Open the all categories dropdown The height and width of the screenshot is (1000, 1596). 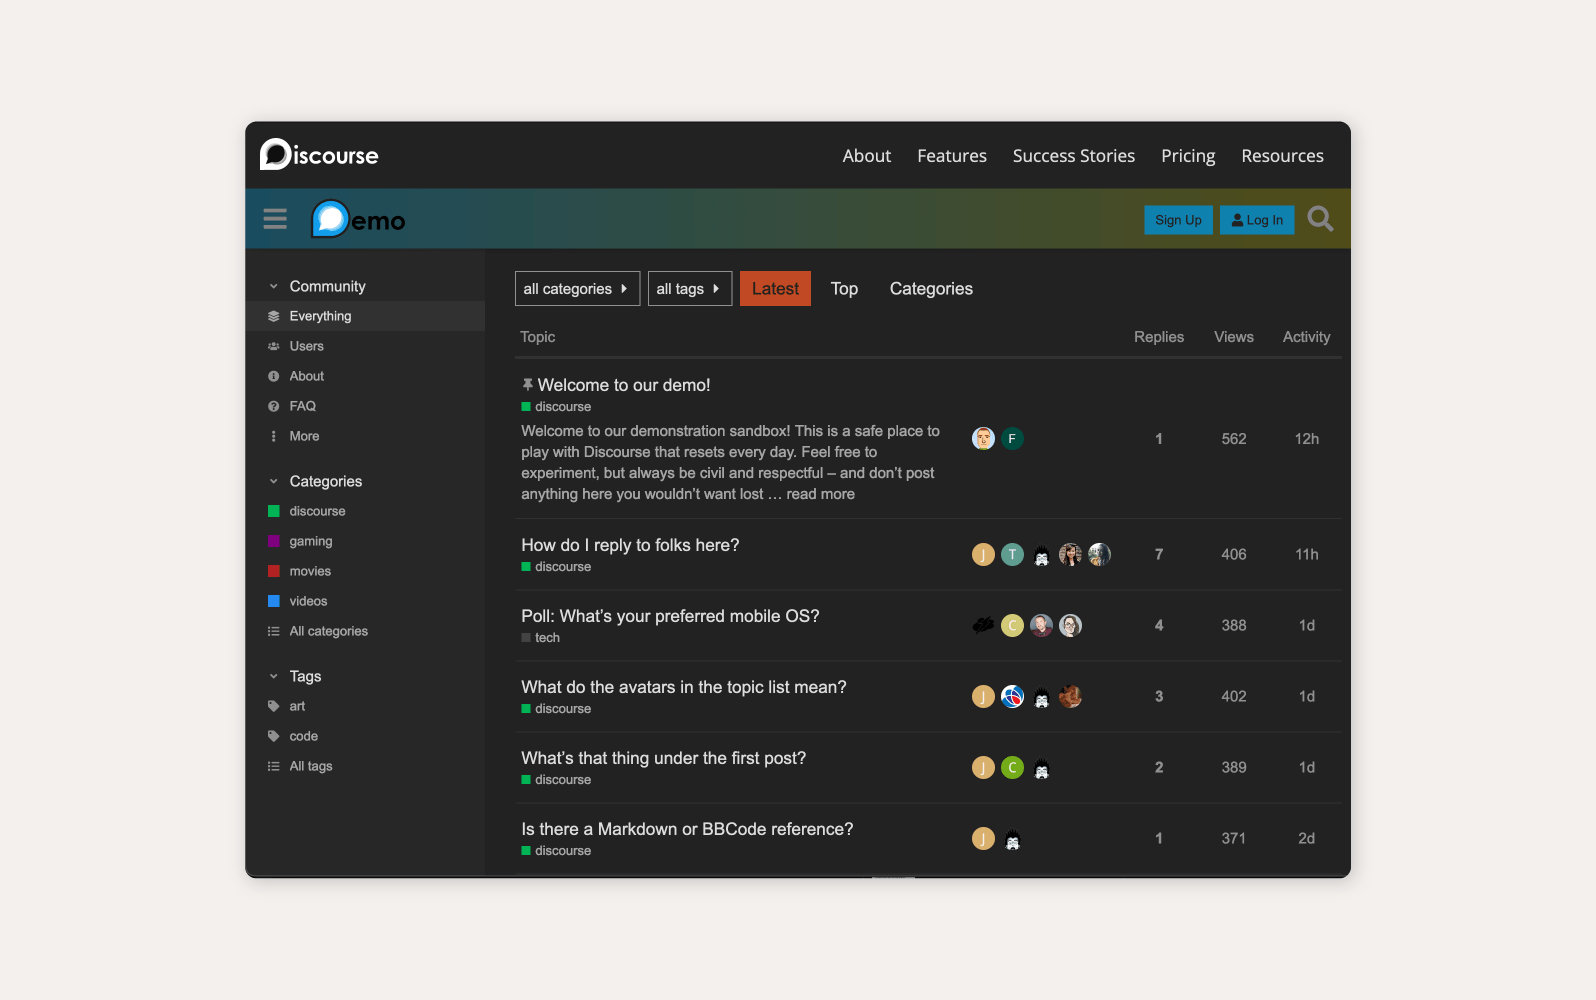[x=577, y=289]
